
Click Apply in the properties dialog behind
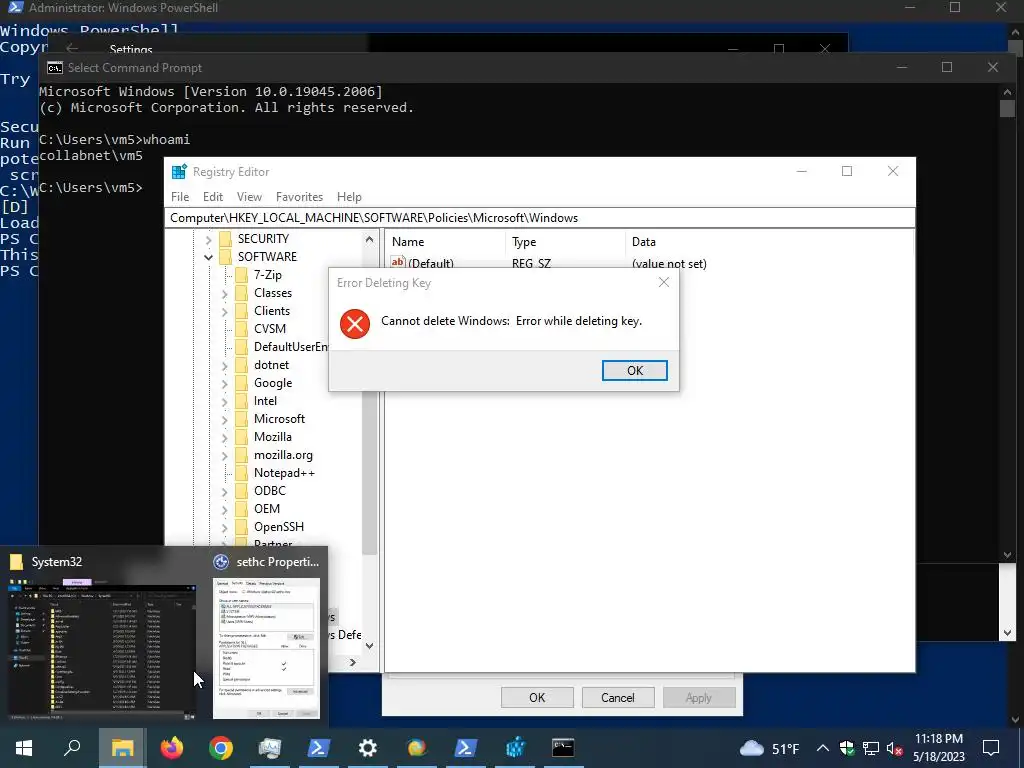point(698,697)
